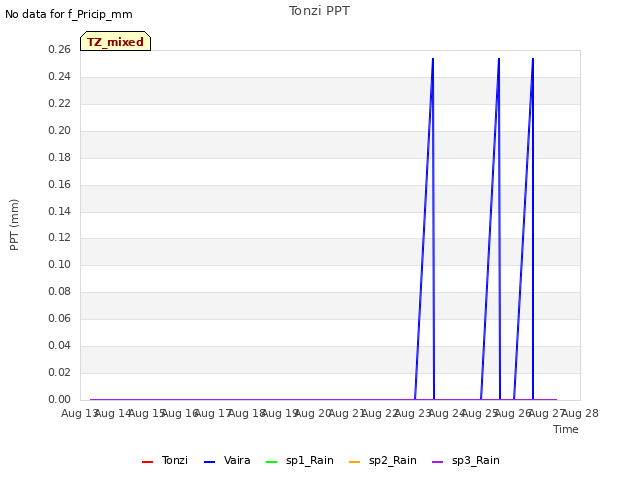Toggle the Tonzi series in legend
This screenshot has height=480, width=640.
(x=165, y=460)
